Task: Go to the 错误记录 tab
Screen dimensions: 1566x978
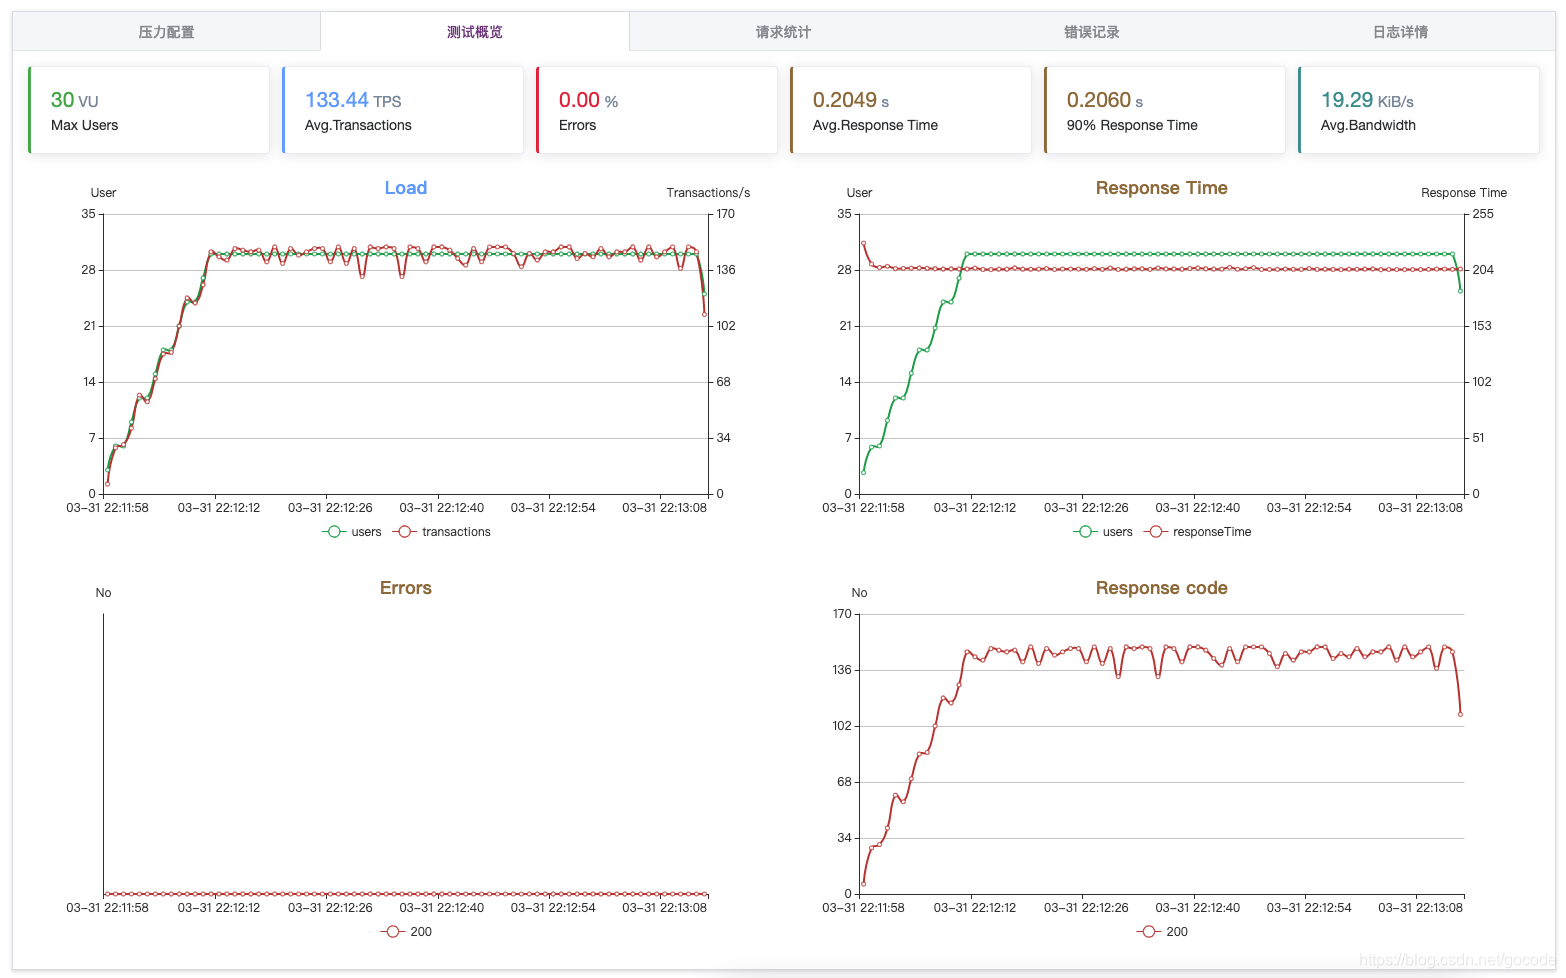Action: tap(1092, 32)
